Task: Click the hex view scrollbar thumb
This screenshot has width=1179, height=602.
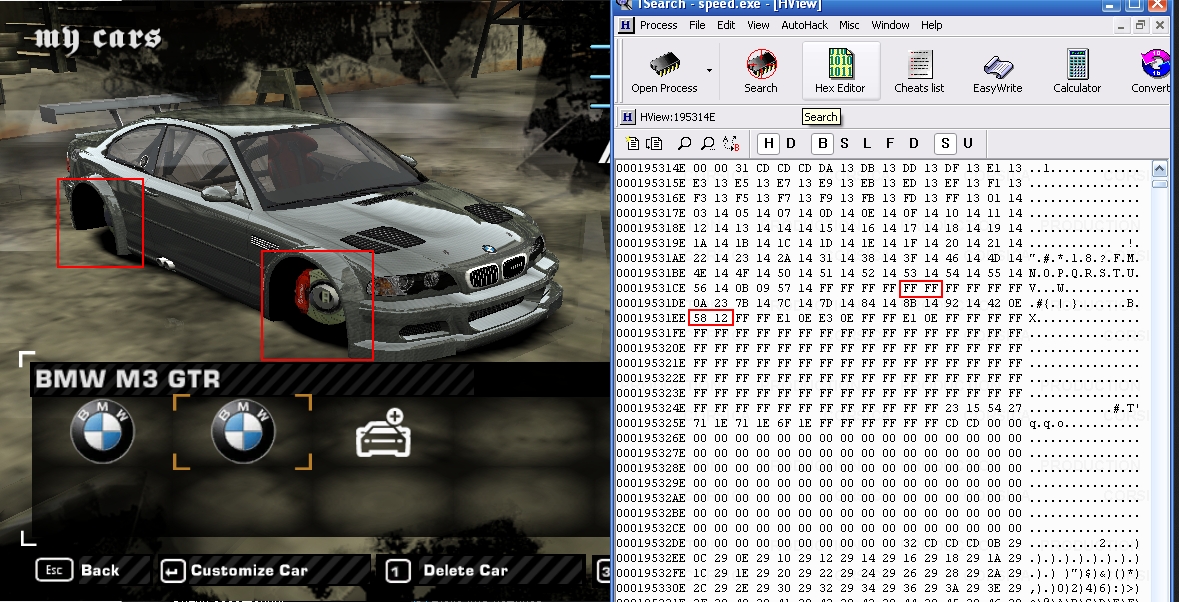Action: click(1159, 183)
